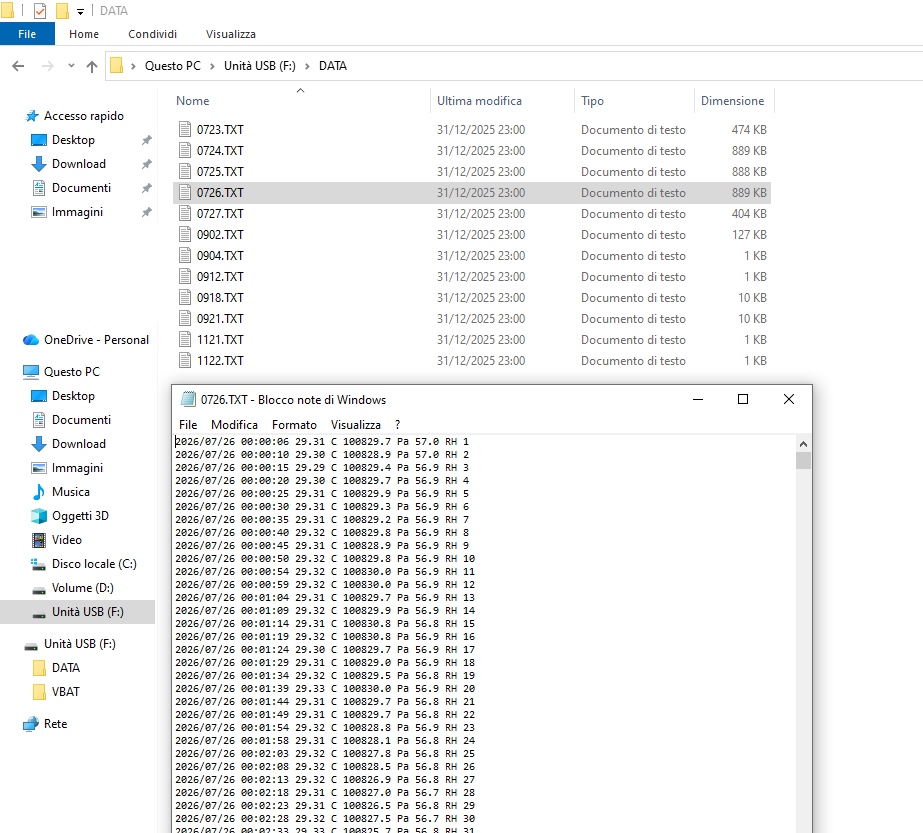Open the VBAT folder in navigation tree
This screenshot has width=923, height=833.
click(65, 692)
